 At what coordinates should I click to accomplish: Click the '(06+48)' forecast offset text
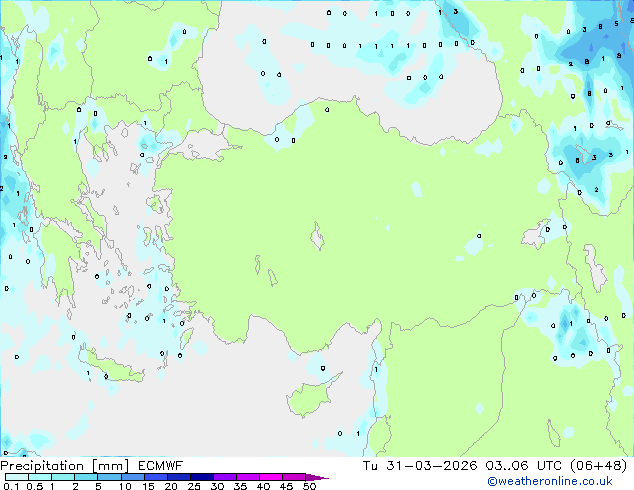[x=598, y=466]
